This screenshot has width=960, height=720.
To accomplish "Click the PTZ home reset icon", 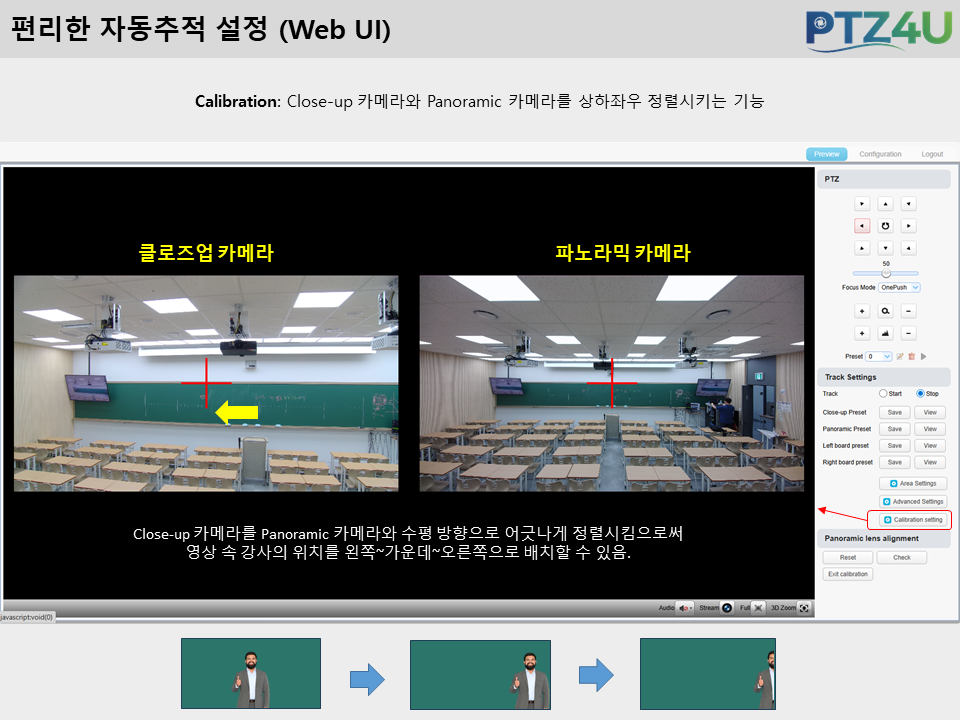I will (x=885, y=226).
